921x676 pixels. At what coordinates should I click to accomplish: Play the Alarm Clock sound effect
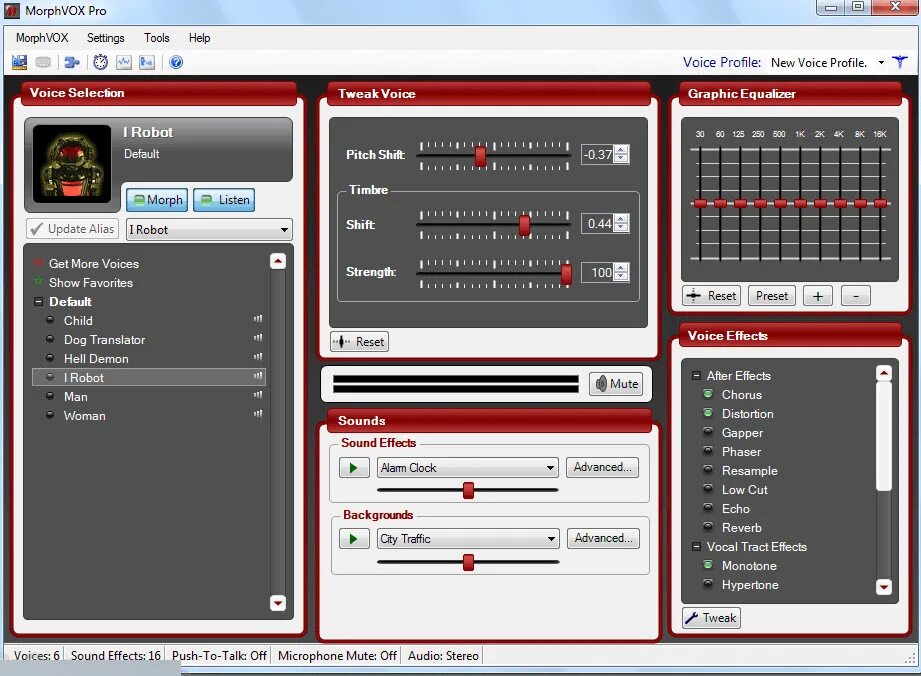click(354, 468)
